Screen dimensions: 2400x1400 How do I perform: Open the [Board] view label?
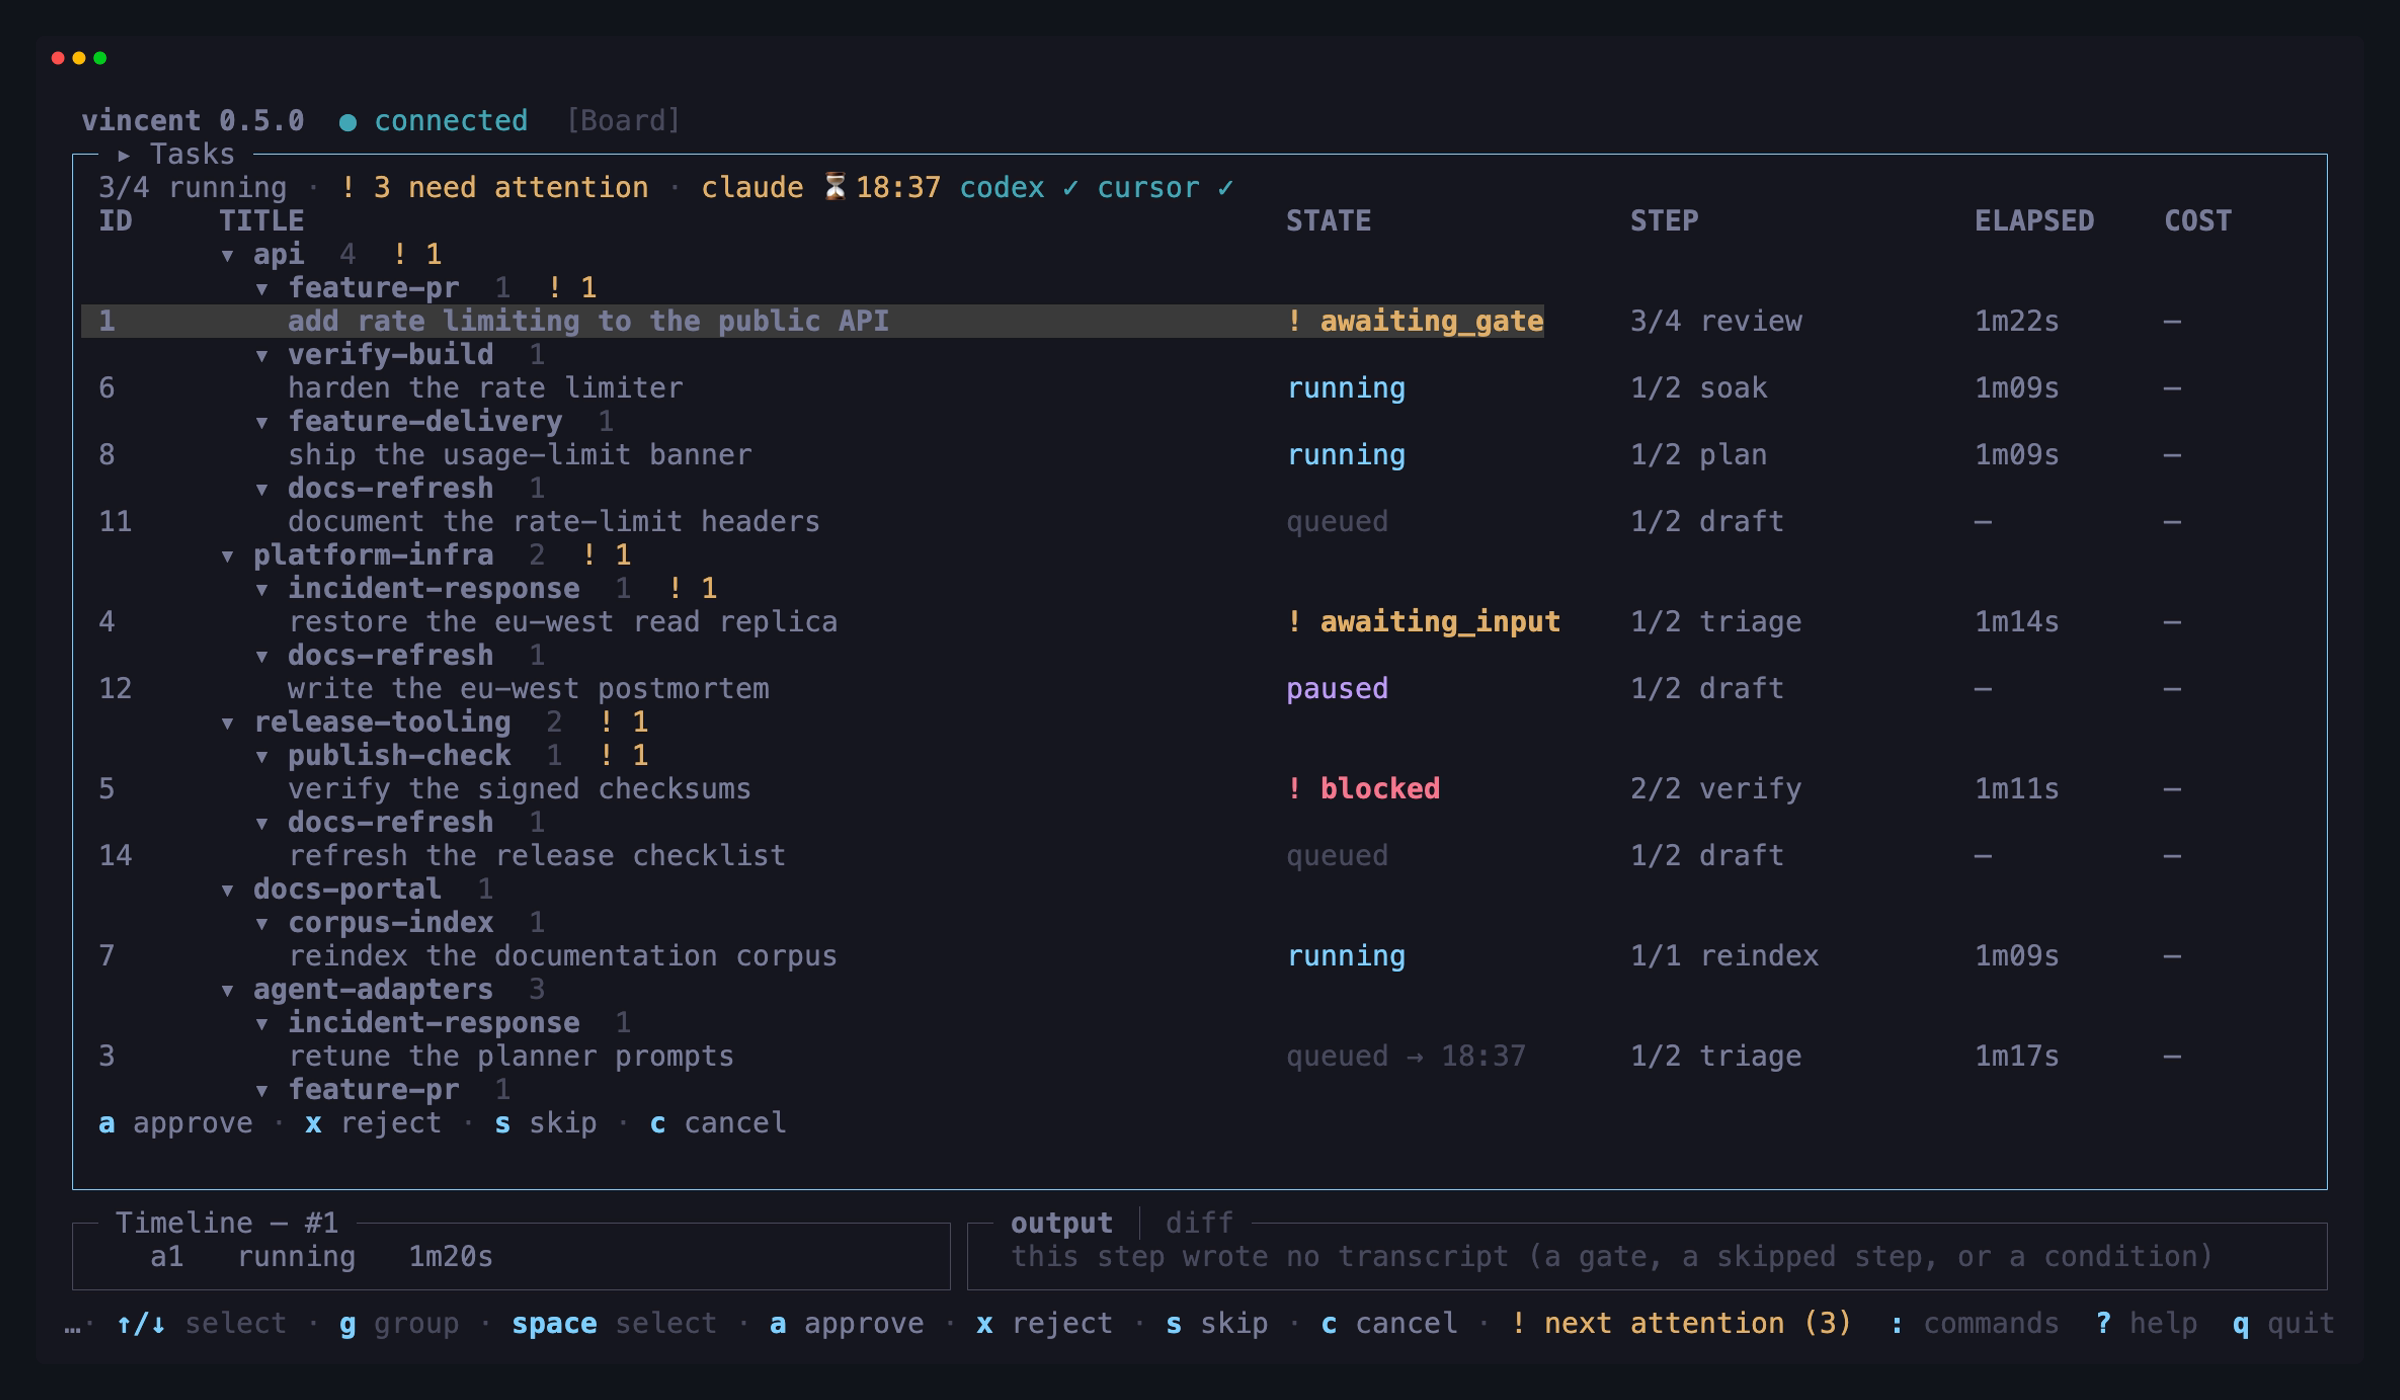pos(623,121)
